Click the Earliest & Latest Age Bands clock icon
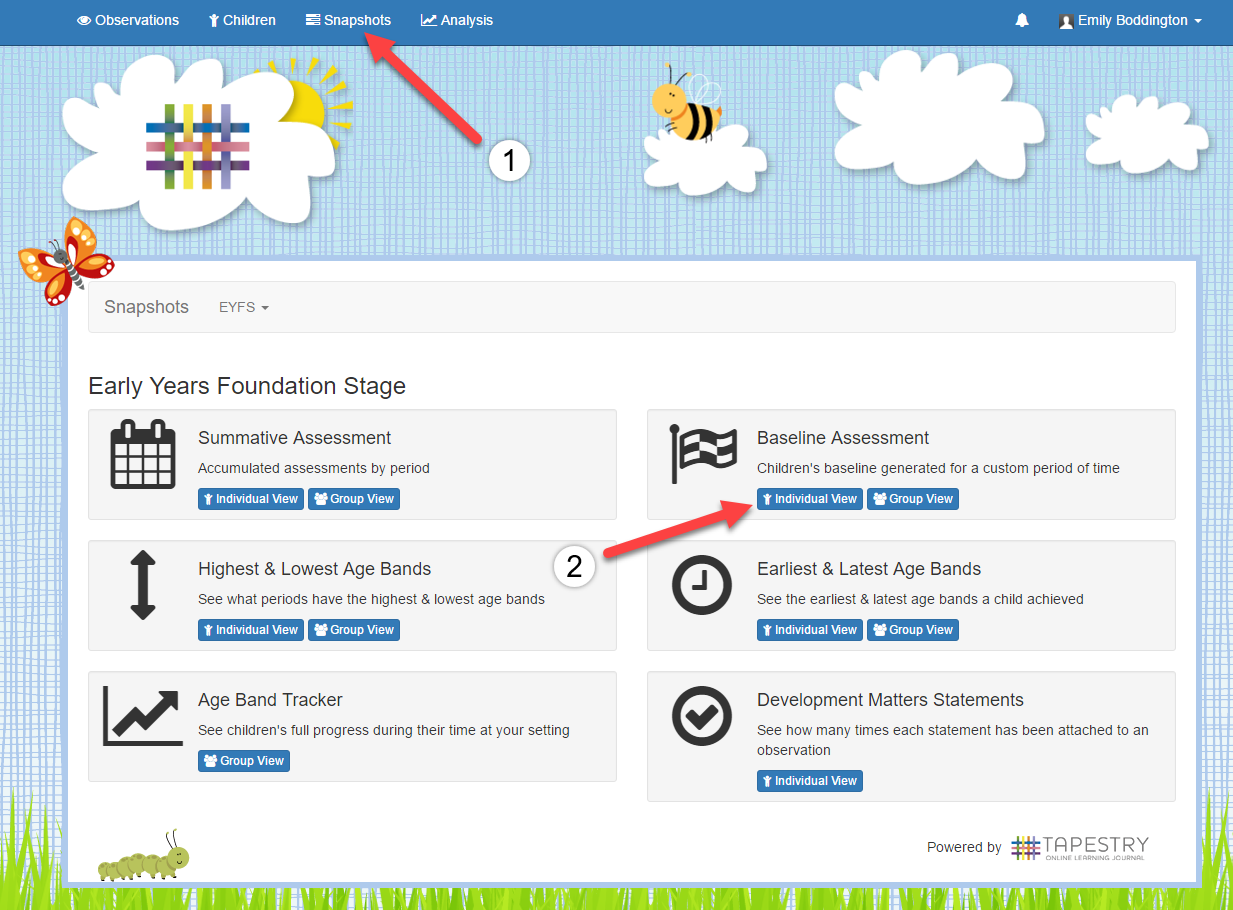 coord(702,585)
